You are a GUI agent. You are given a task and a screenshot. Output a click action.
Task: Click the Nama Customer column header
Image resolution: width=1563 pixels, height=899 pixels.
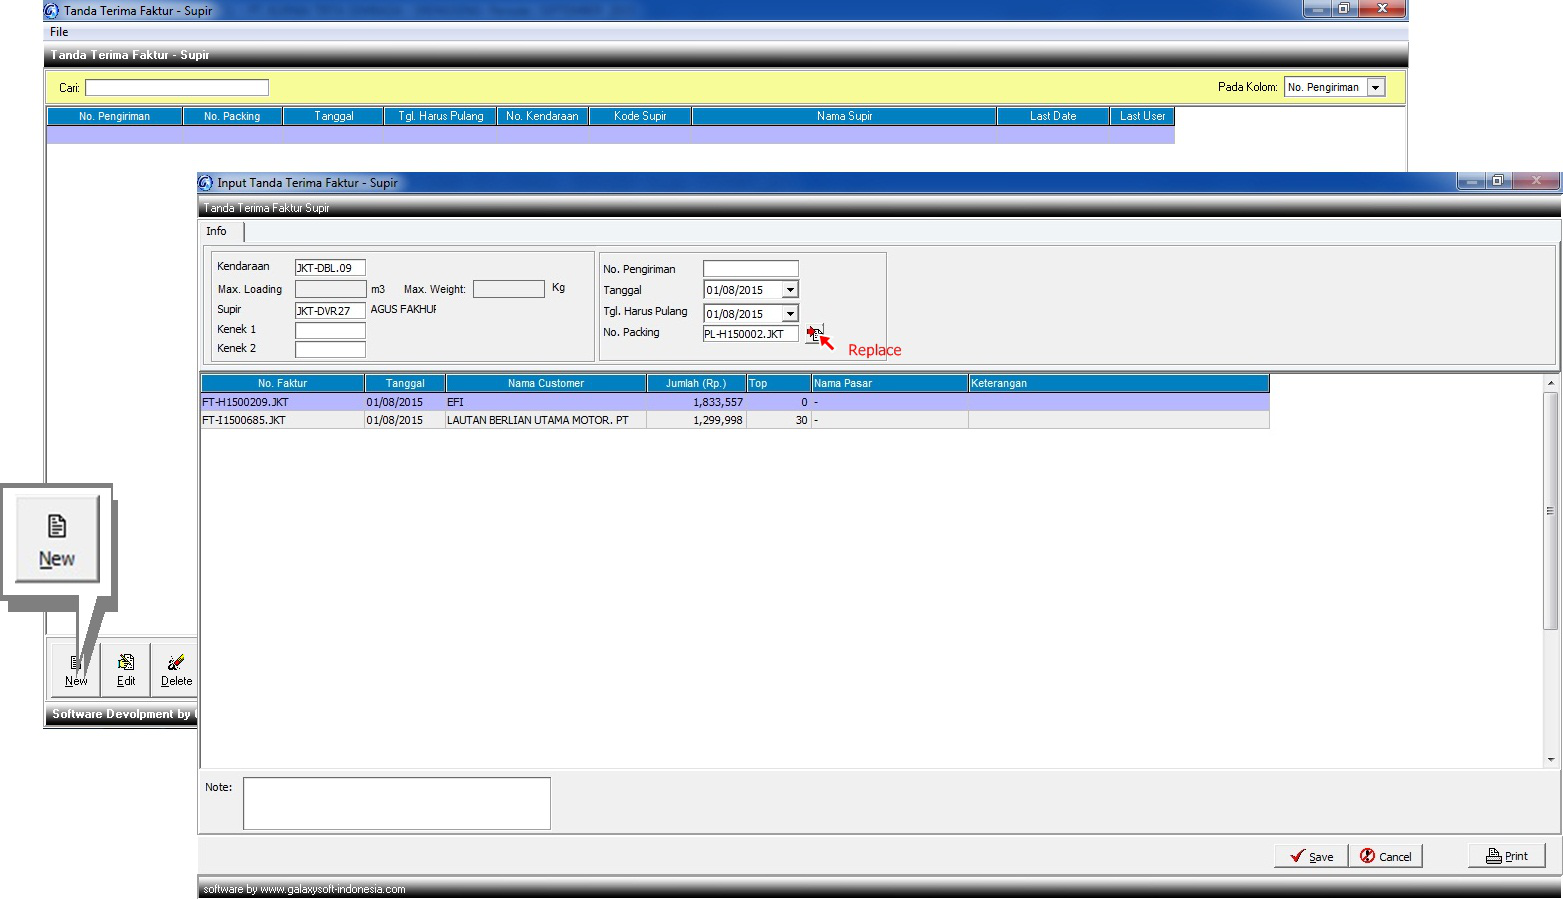click(545, 383)
